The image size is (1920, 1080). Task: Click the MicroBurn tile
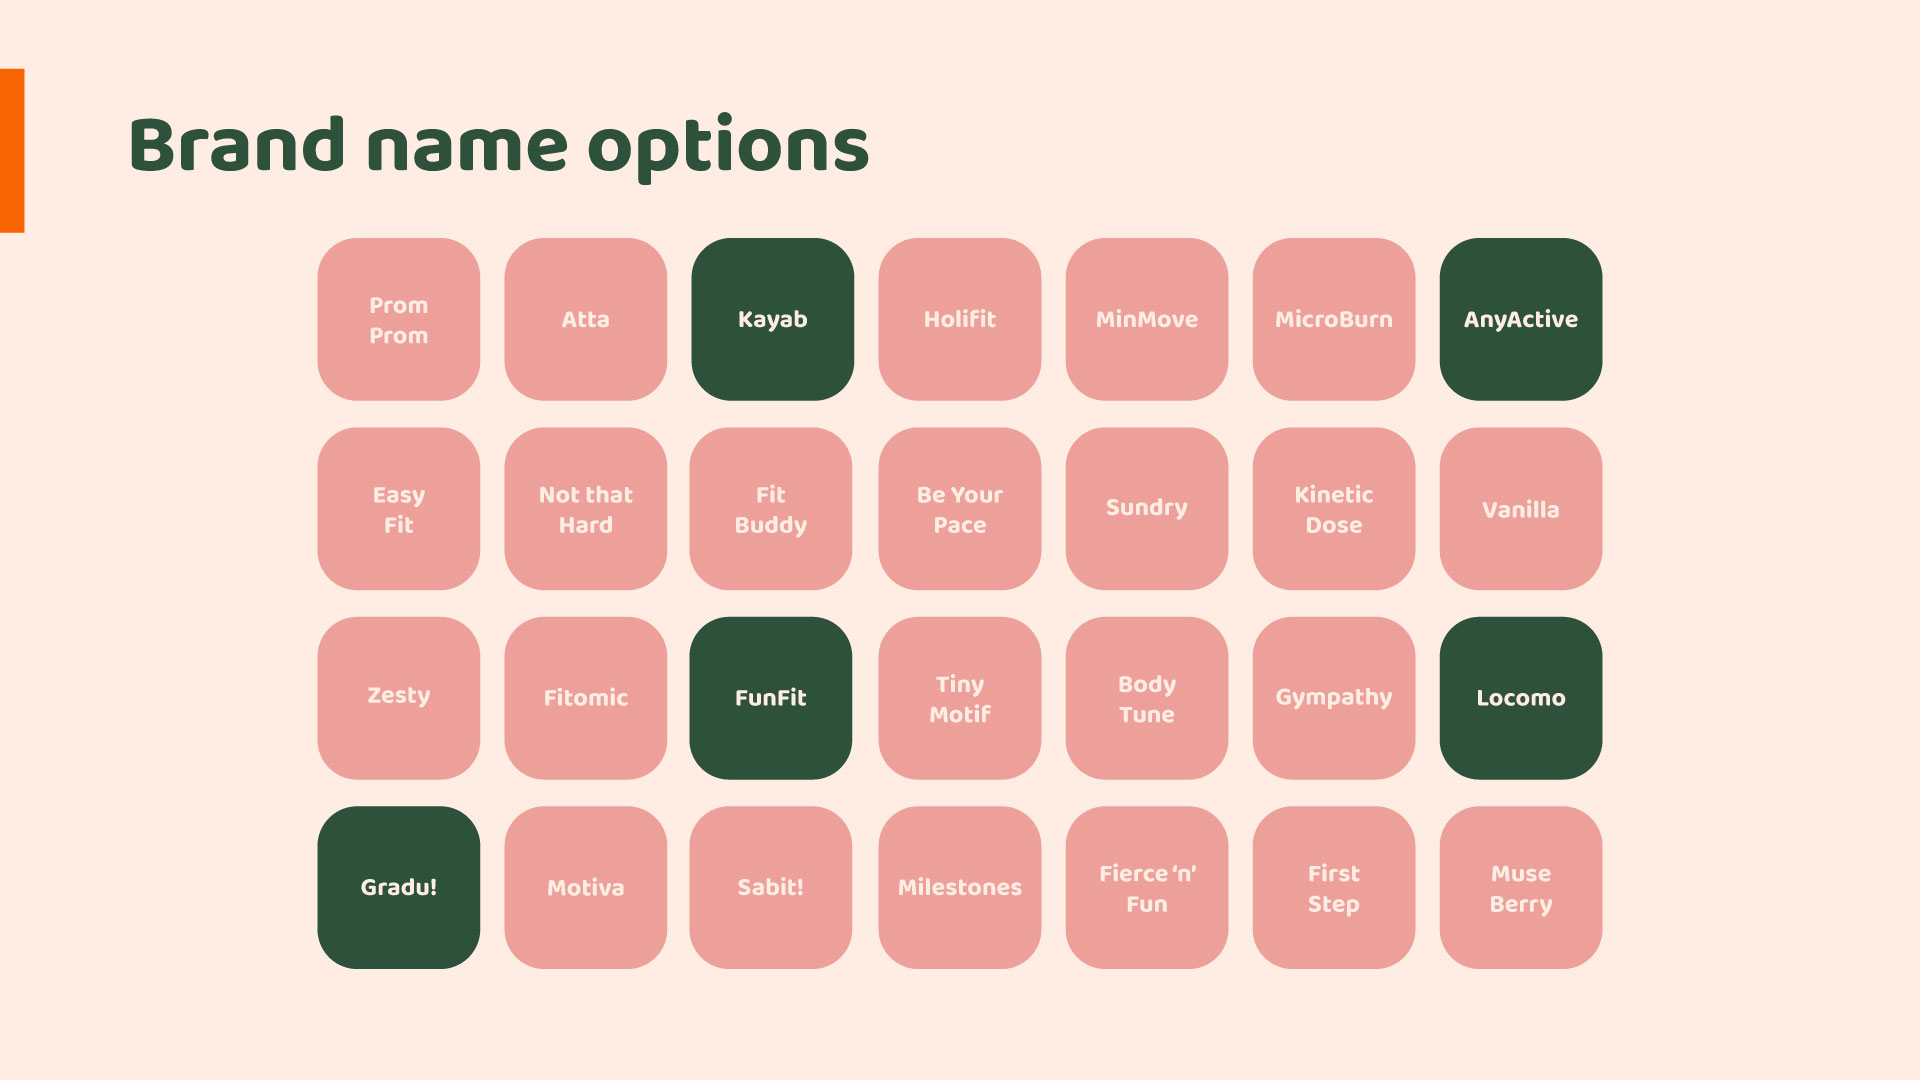(1333, 319)
